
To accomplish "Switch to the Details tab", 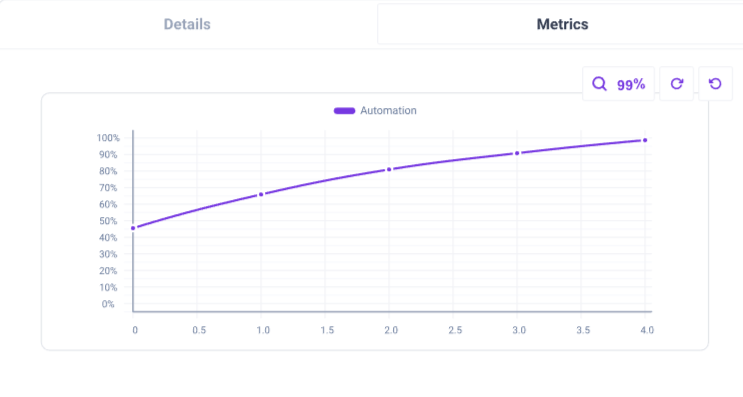I will 187,24.
